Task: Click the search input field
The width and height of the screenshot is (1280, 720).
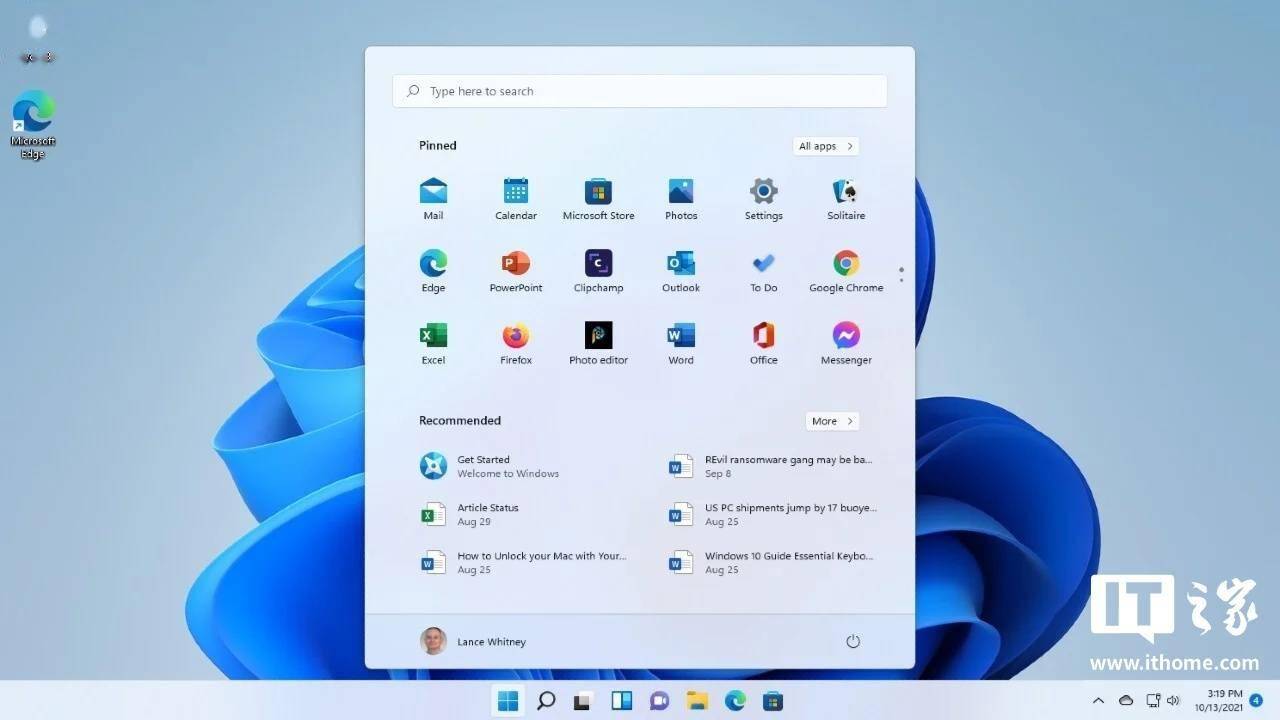Action: 639,91
